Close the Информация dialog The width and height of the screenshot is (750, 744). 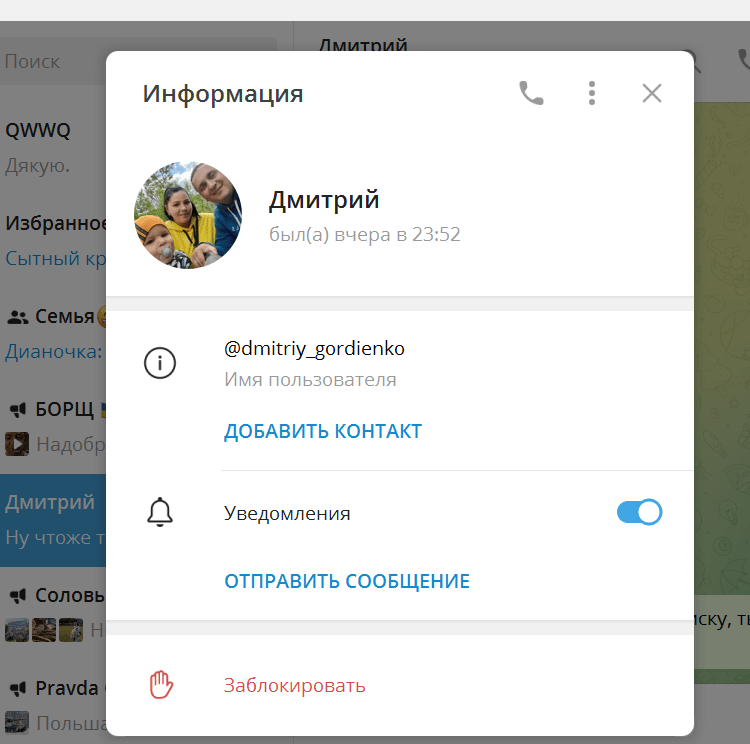coord(652,93)
